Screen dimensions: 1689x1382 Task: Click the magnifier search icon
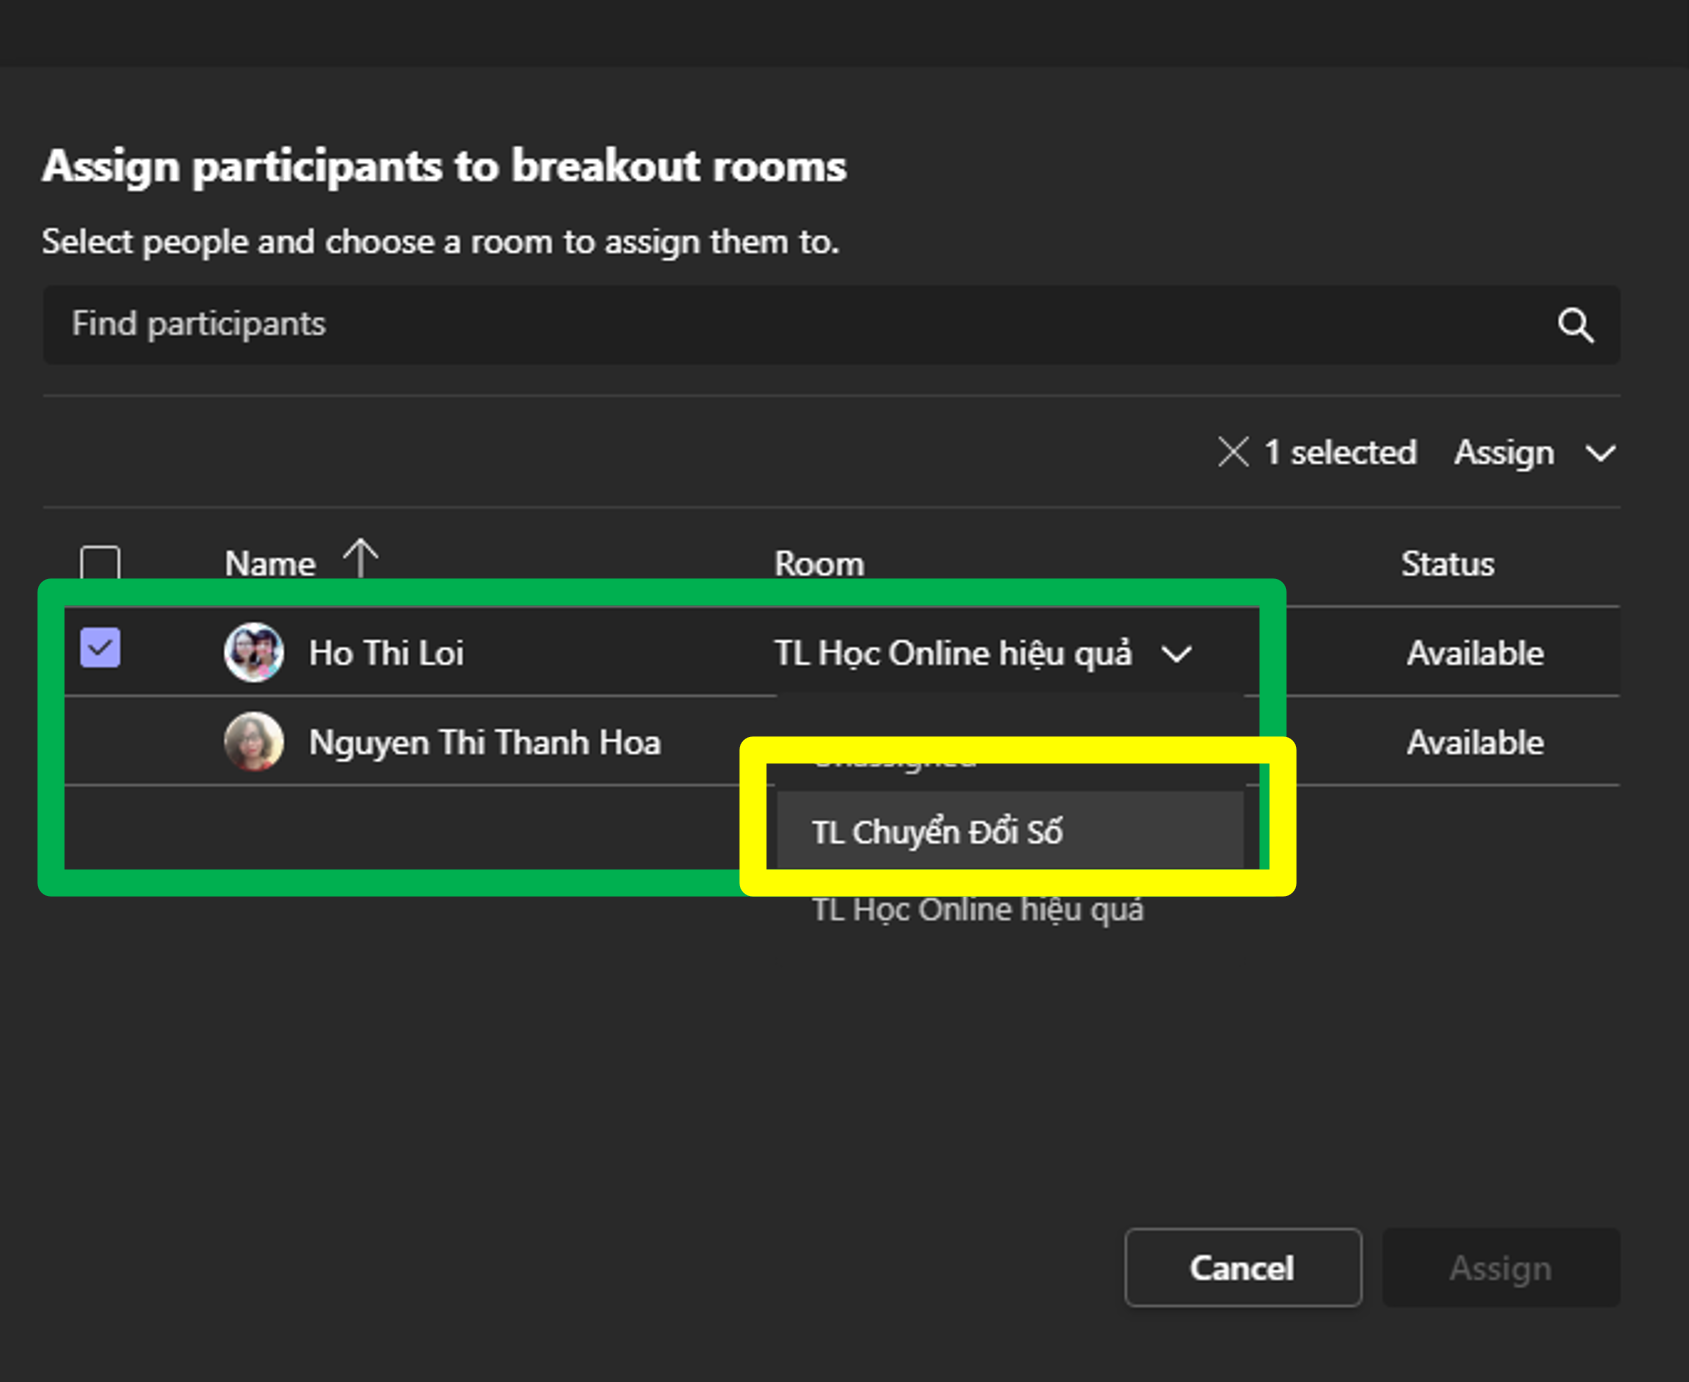[x=1575, y=325]
